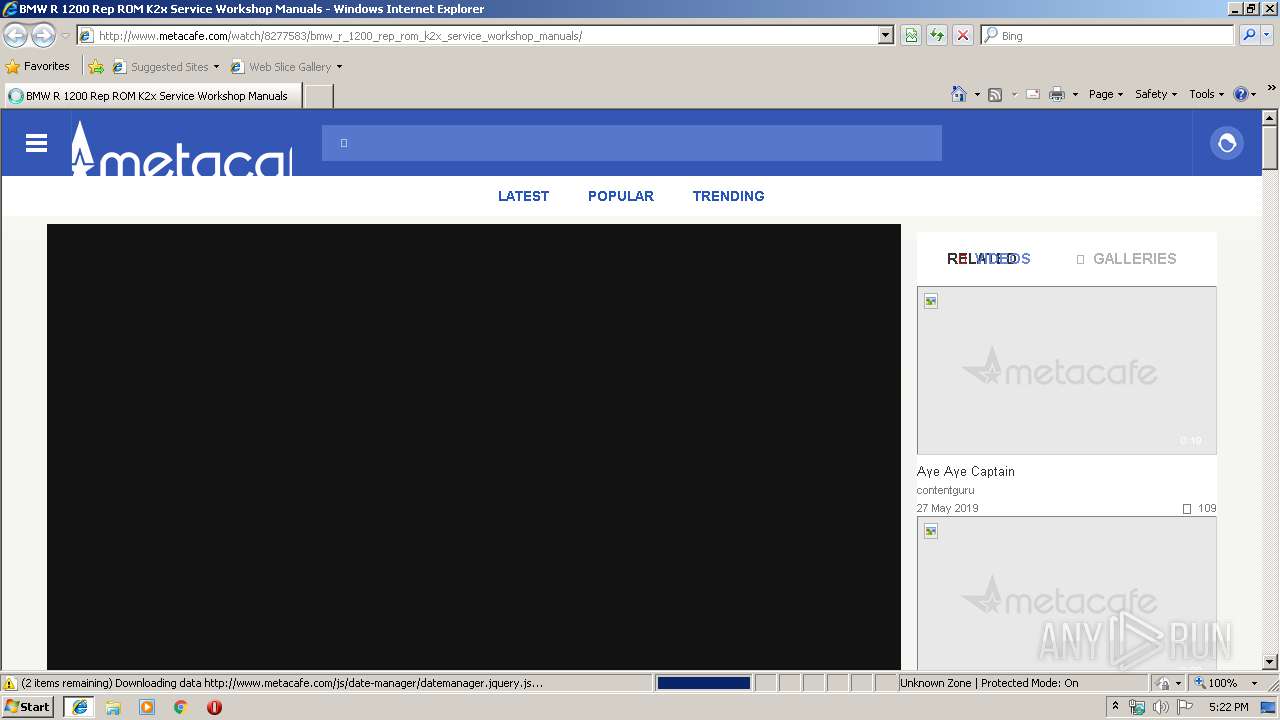
Task: Click the red Opera taskbar icon
Action: point(214,707)
